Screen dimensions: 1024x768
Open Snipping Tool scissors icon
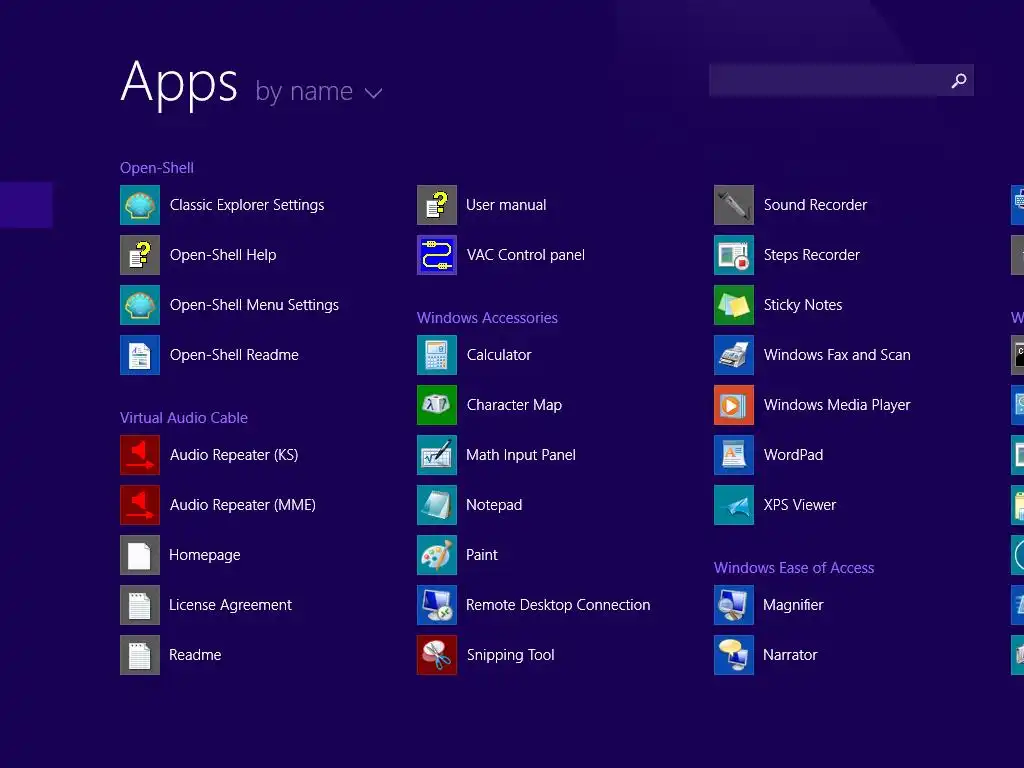(x=437, y=655)
